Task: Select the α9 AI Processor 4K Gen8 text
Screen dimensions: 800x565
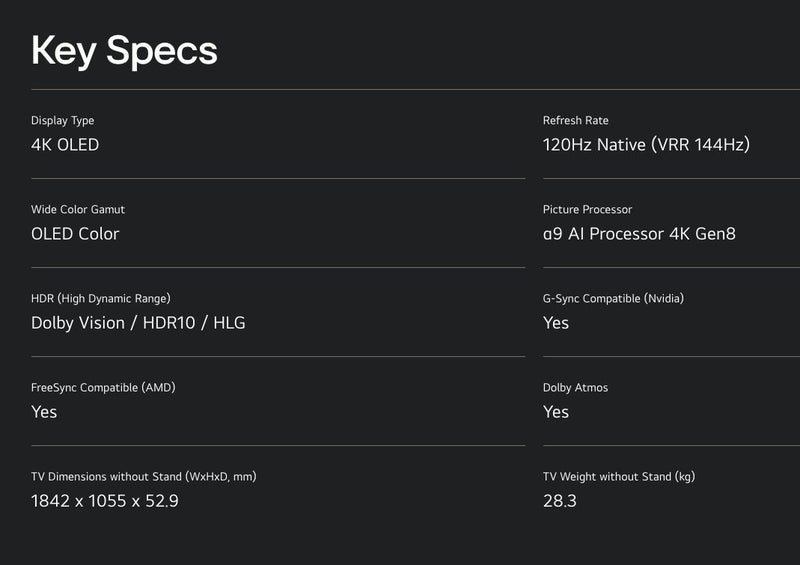Action: click(639, 234)
